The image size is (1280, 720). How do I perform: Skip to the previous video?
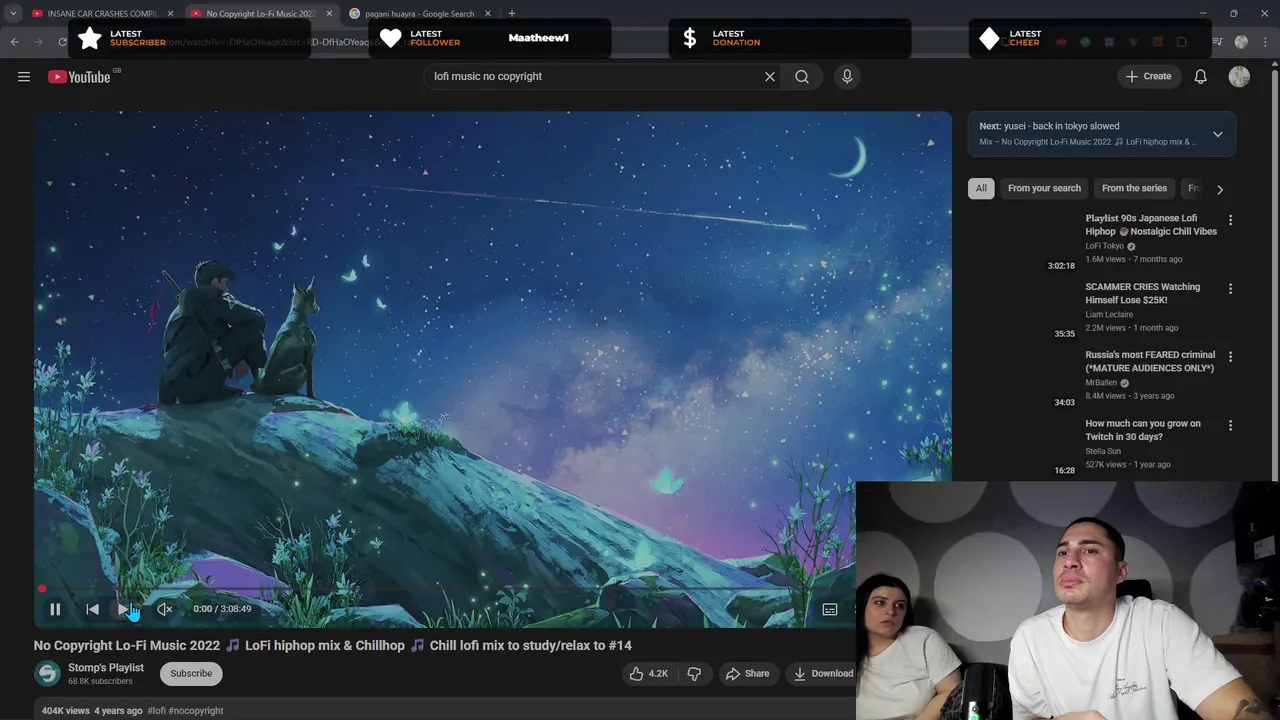pos(92,609)
